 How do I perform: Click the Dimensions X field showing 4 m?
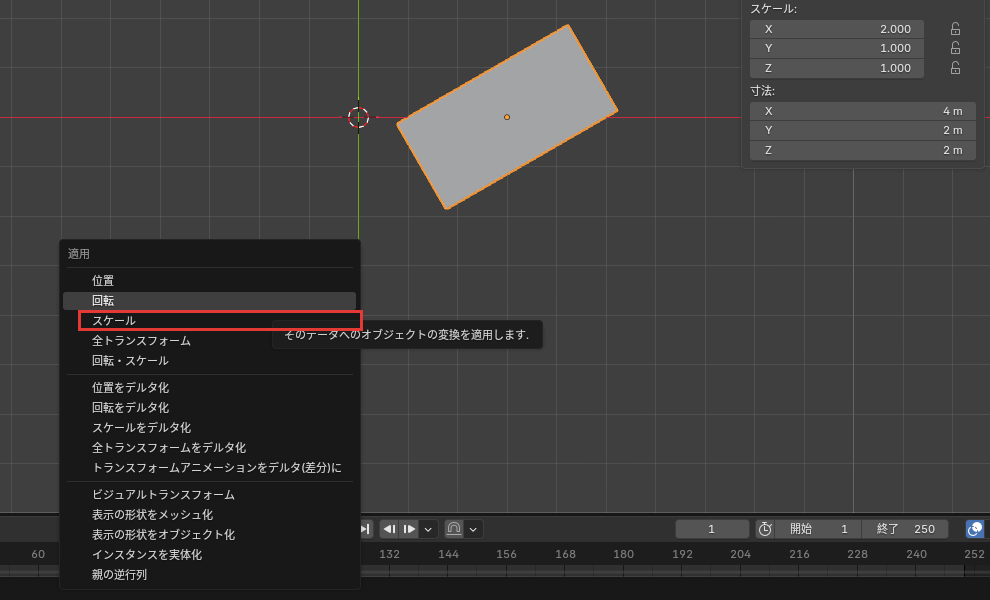tap(862, 111)
